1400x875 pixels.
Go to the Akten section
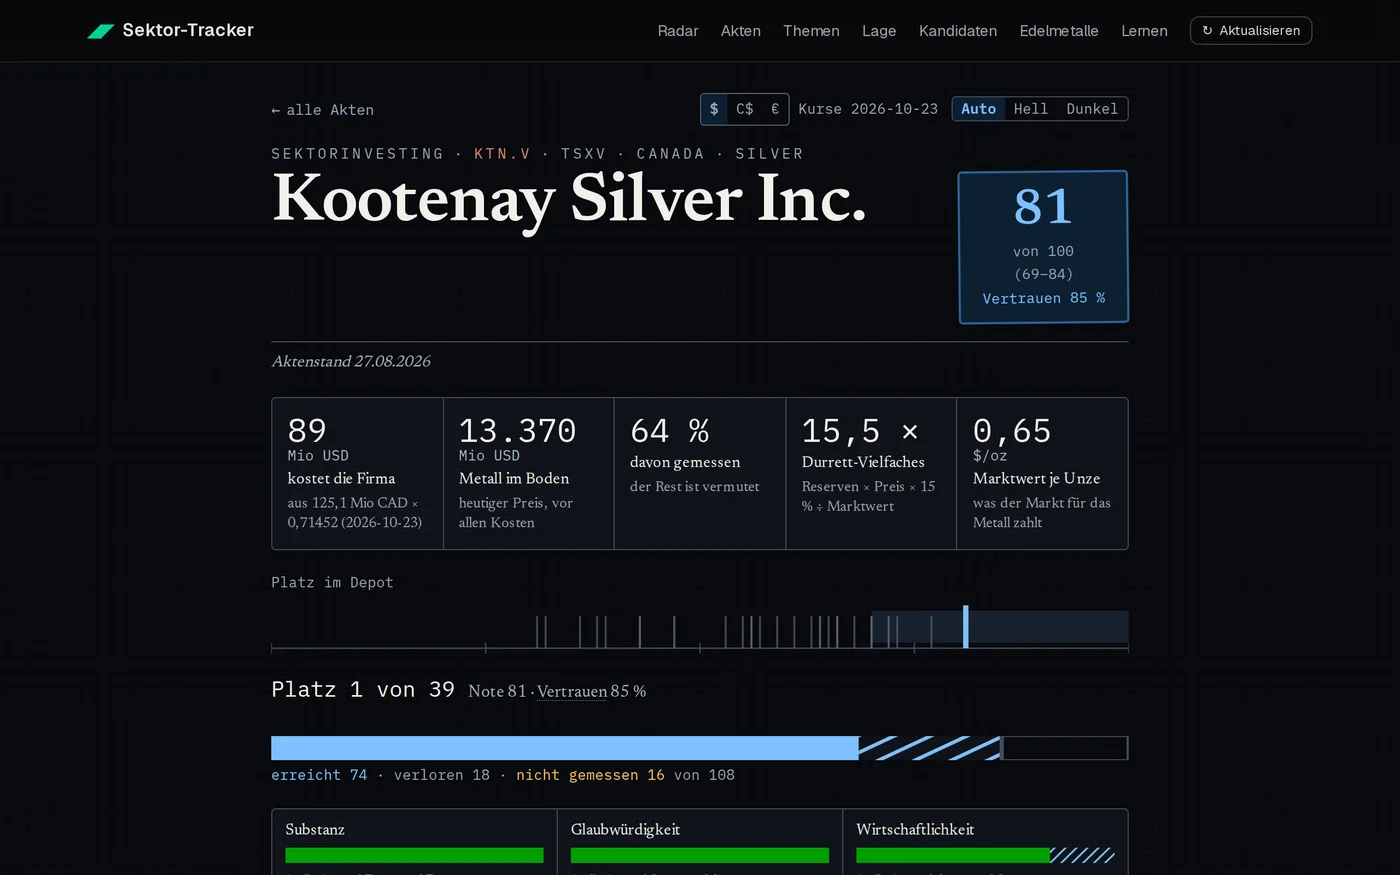(741, 31)
